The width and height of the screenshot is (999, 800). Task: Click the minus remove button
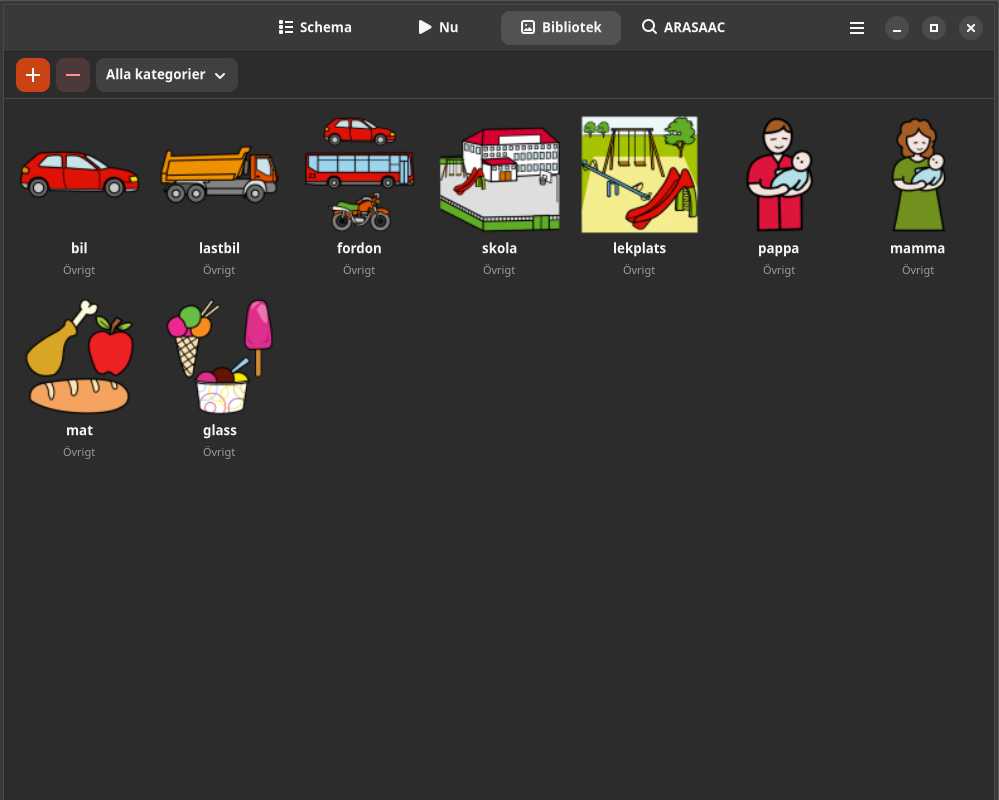[73, 75]
